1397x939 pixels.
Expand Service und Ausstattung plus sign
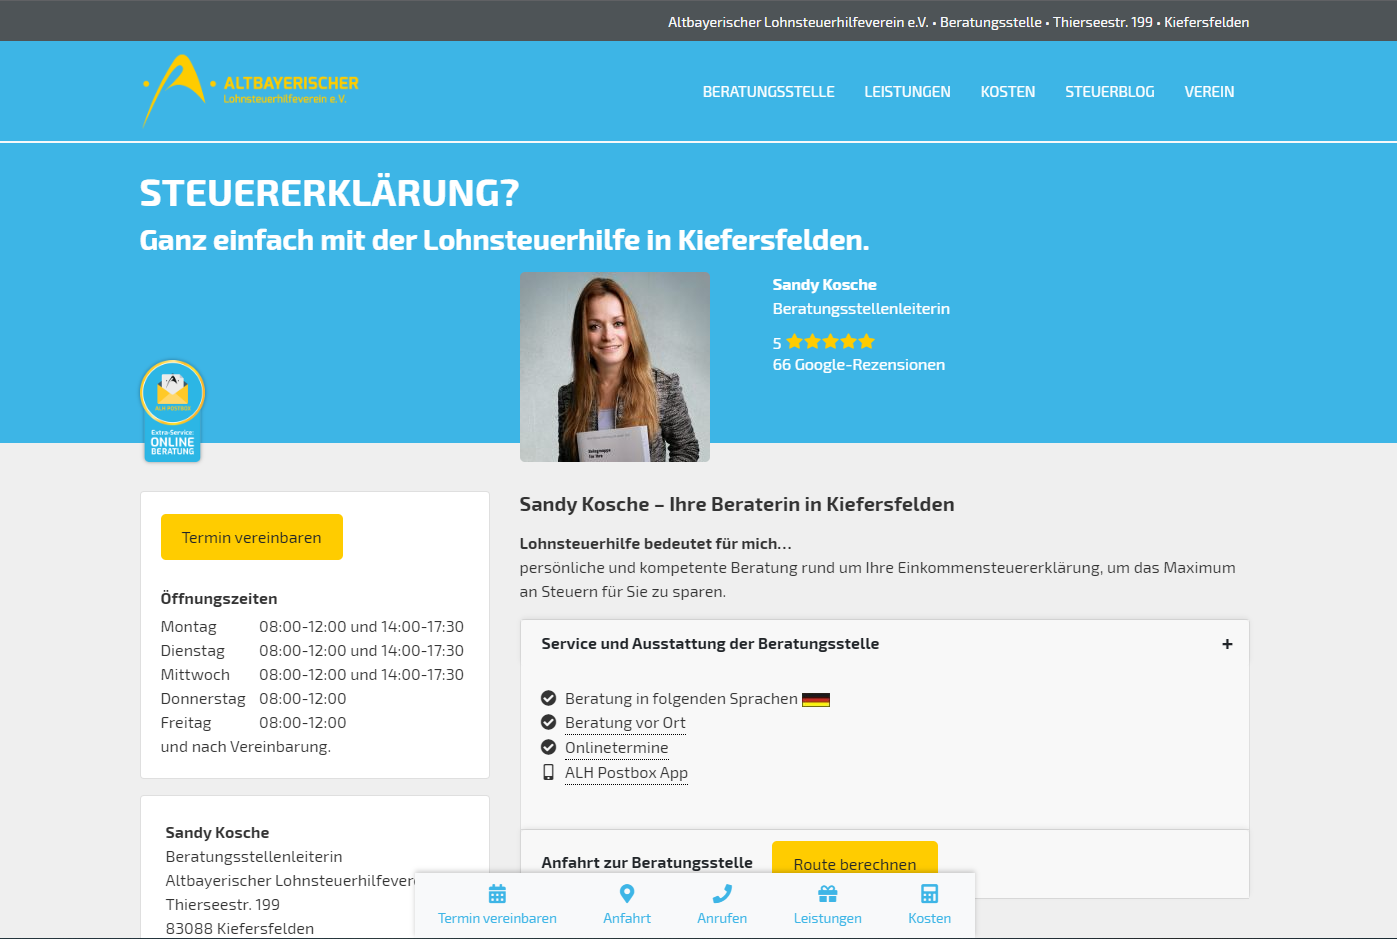coord(1227,644)
